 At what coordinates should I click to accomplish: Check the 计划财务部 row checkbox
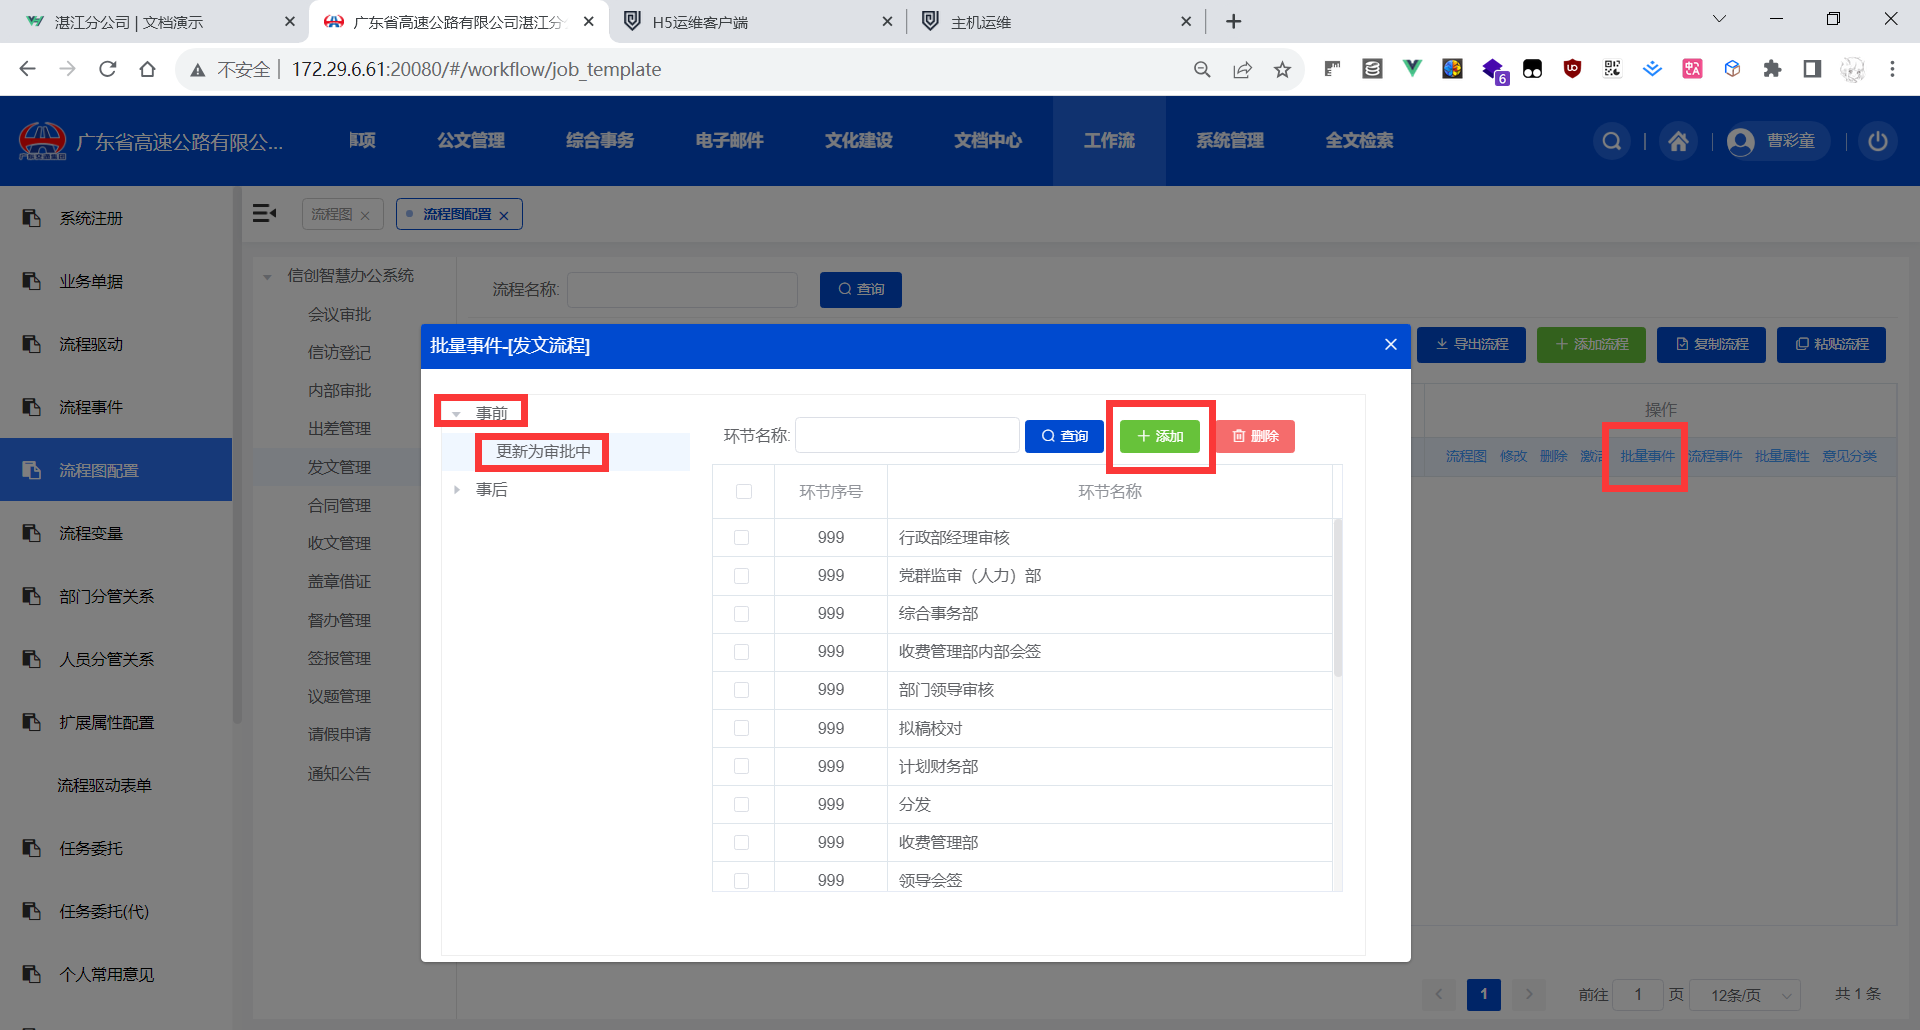point(741,767)
